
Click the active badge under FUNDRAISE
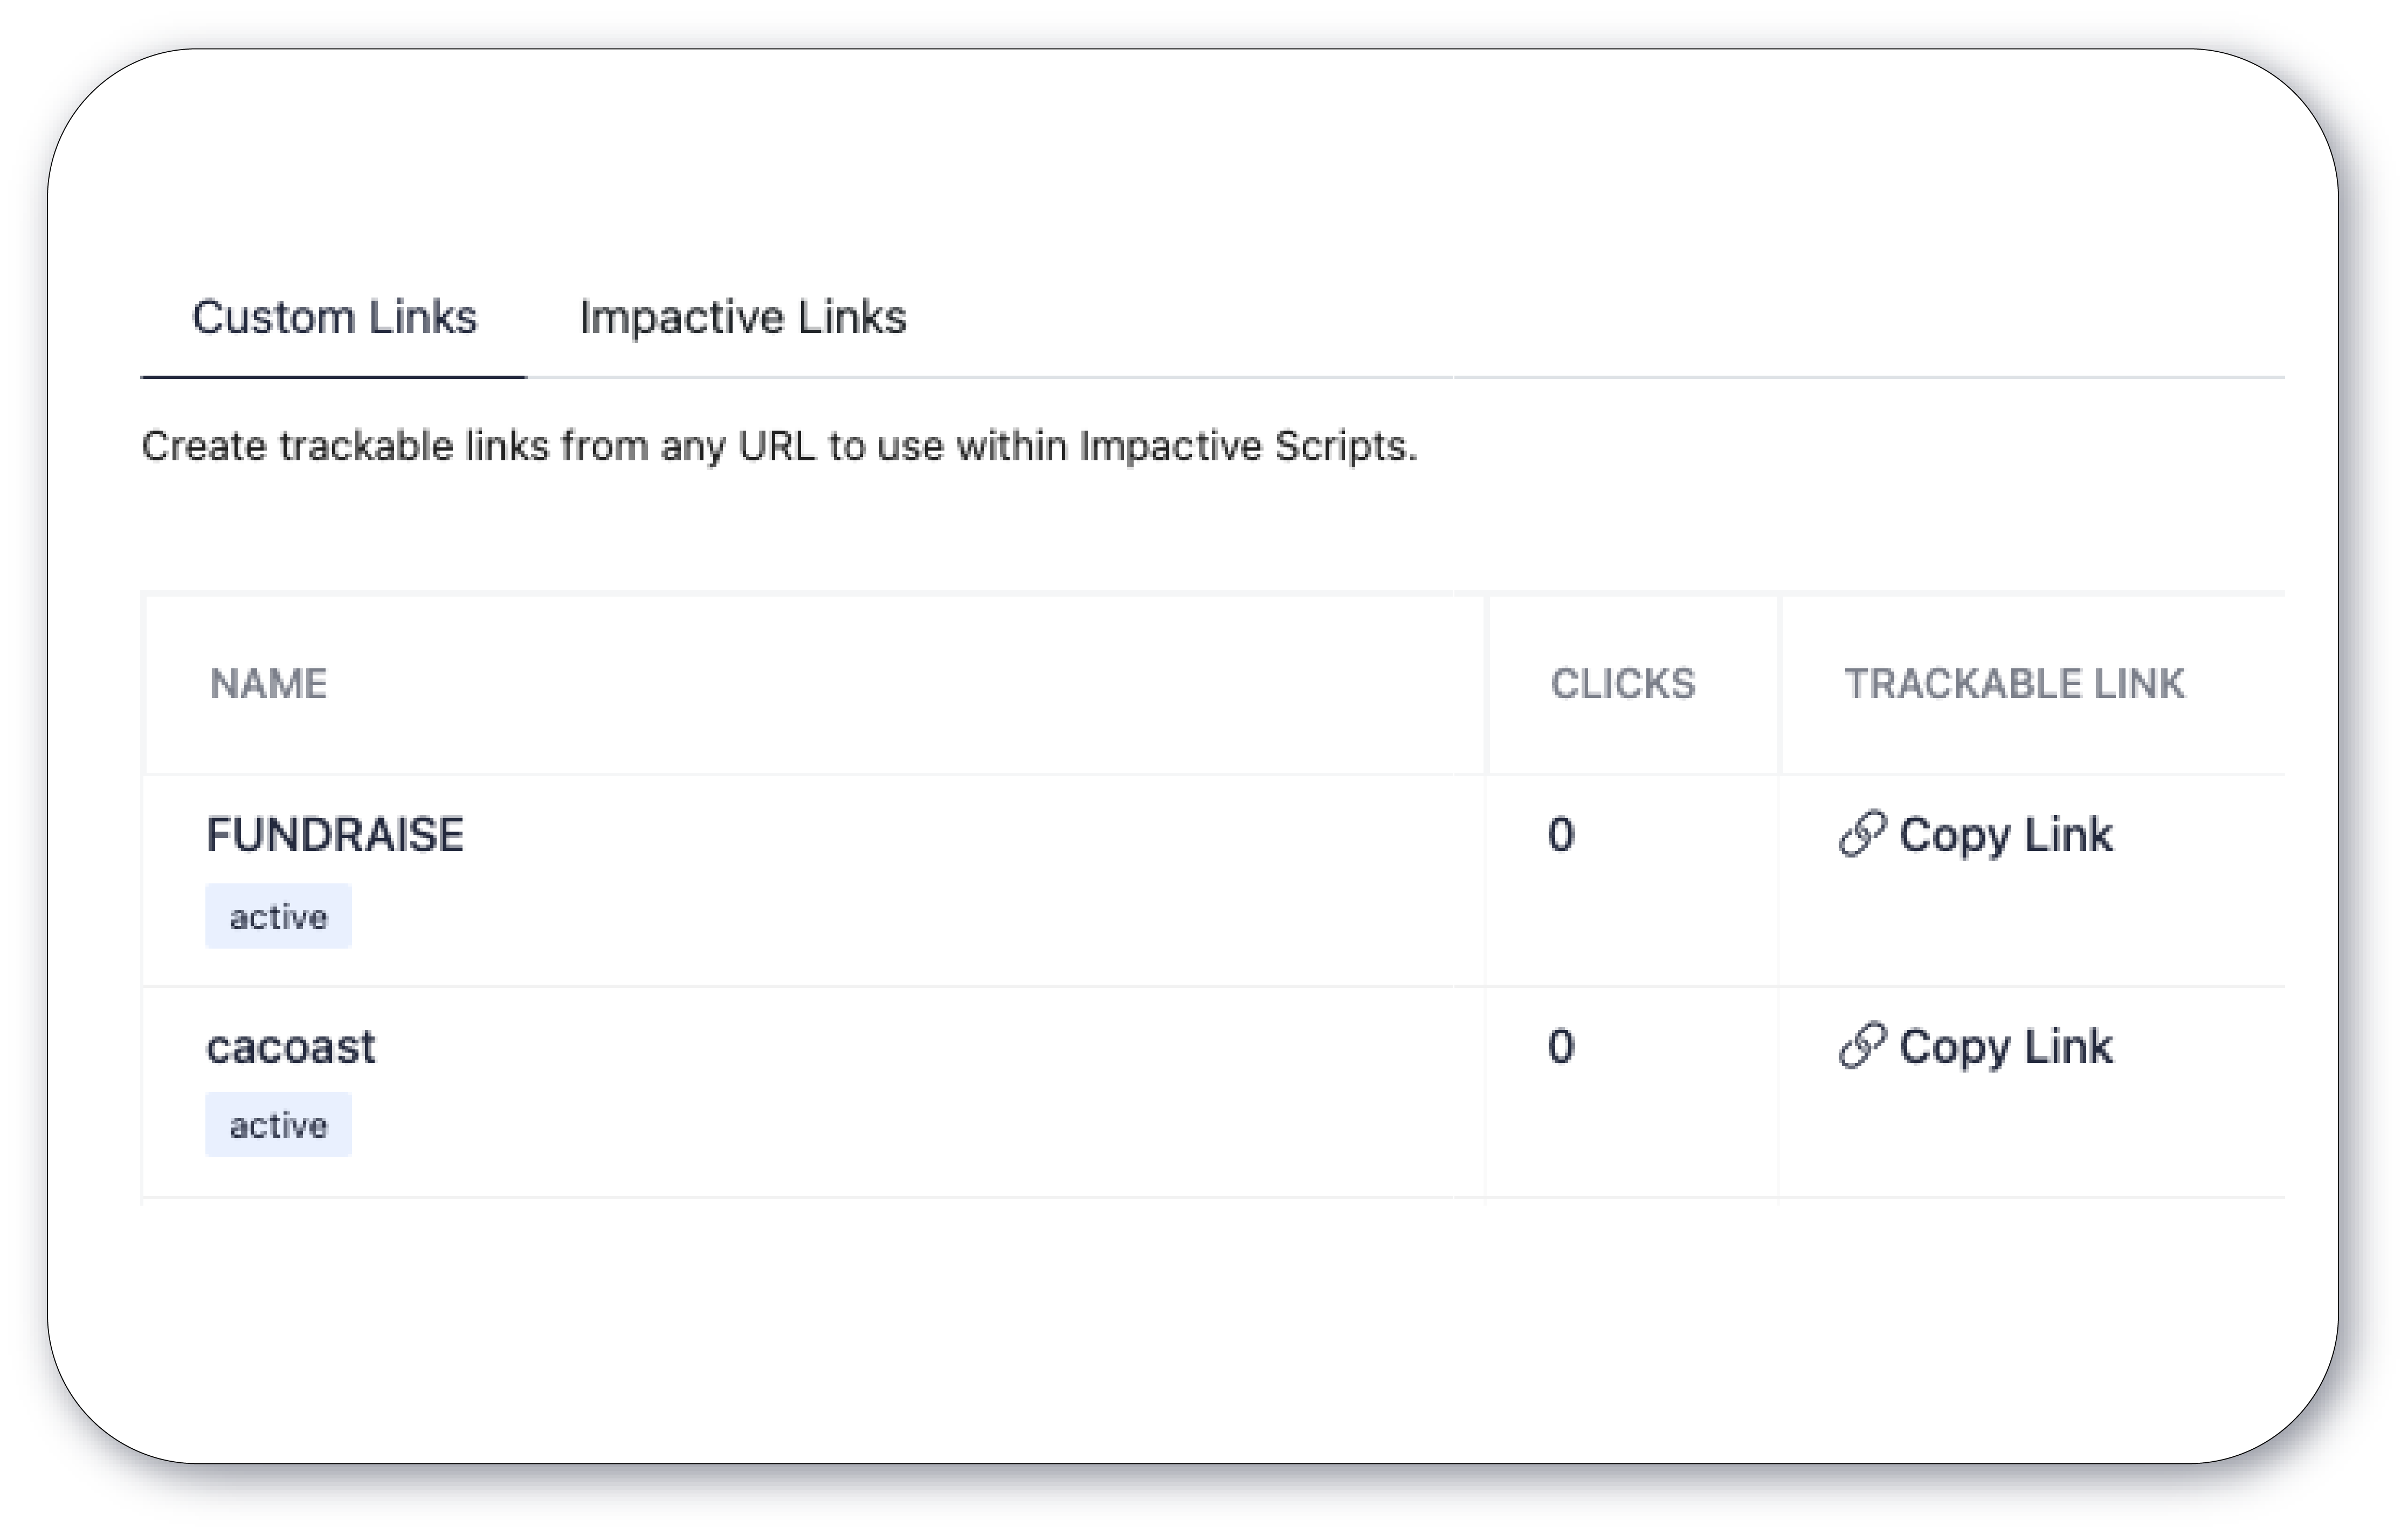point(278,916)
